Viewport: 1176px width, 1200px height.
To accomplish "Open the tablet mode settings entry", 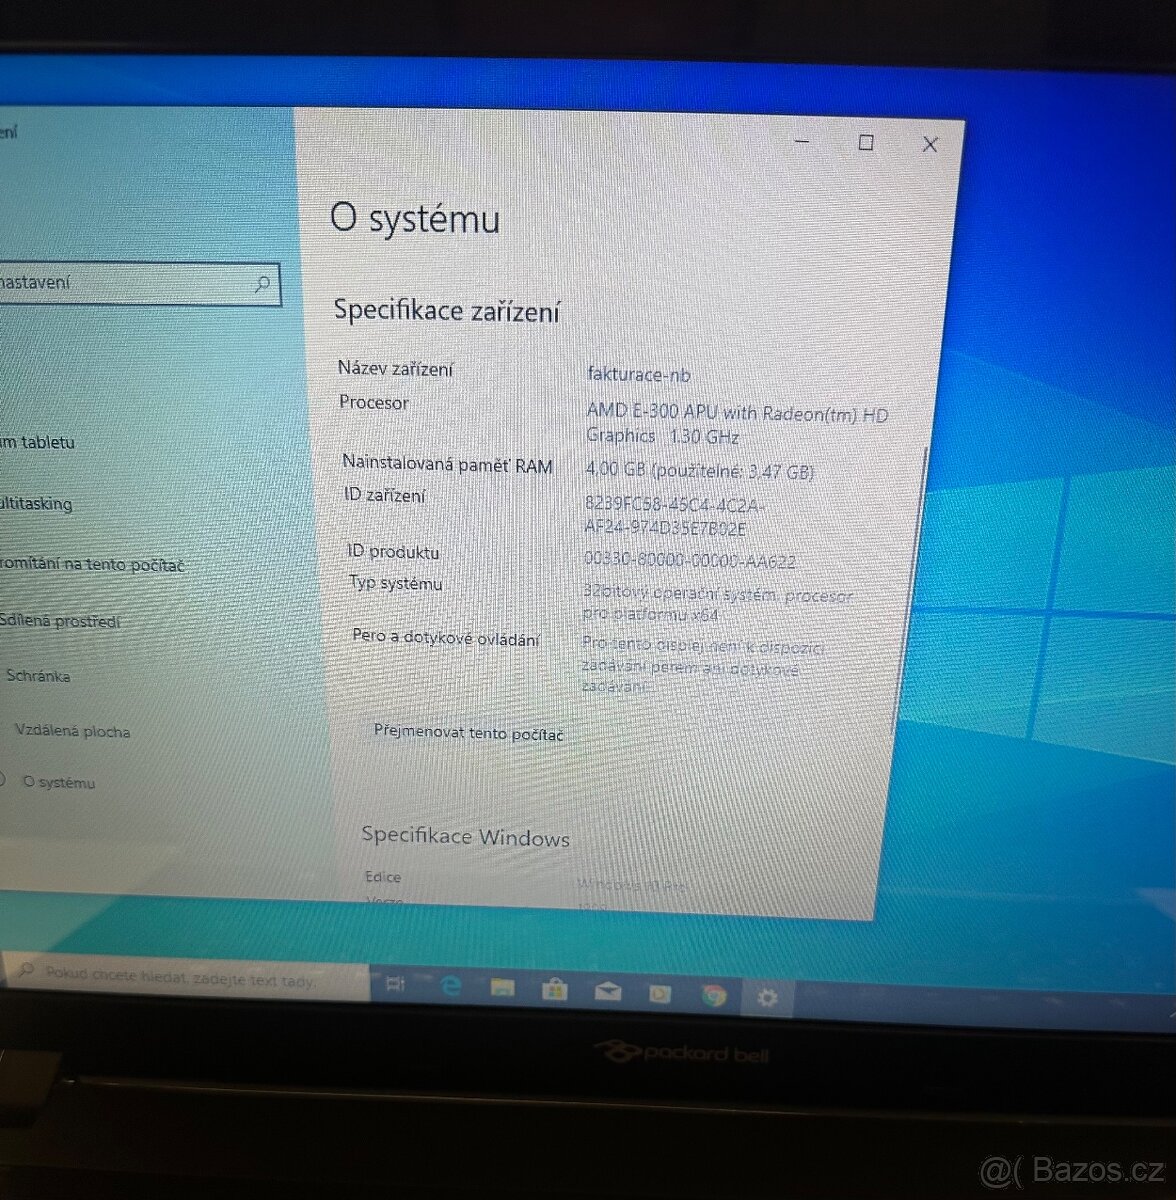I will pyautogui.click(x=38, y=441).
